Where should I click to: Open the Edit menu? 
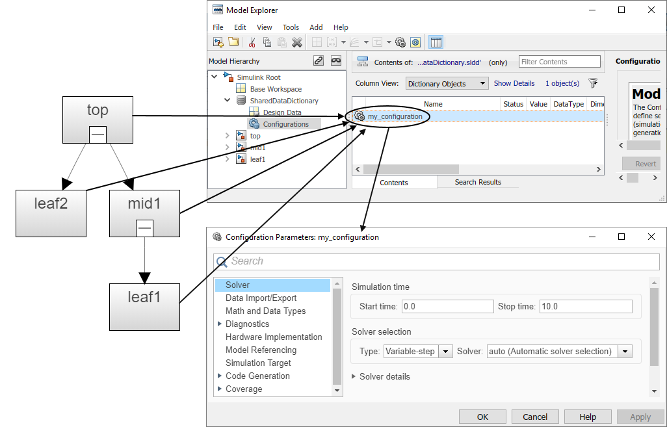tap(240, 27)
